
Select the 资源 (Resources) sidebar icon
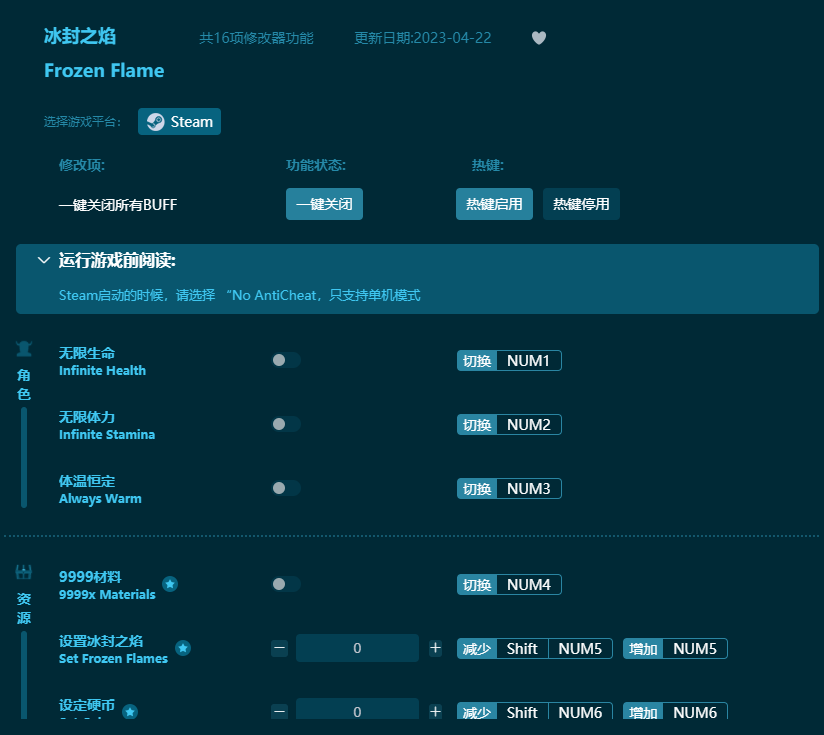pyautogui.click(x=23, y=571)
